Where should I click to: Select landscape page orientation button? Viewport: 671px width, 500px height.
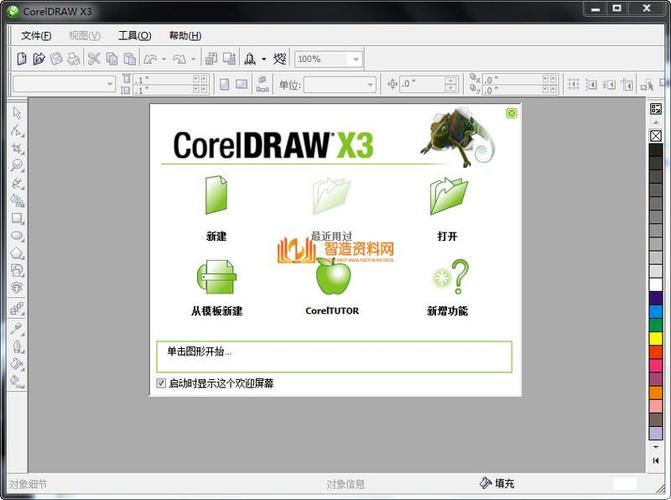click(242, 84)
